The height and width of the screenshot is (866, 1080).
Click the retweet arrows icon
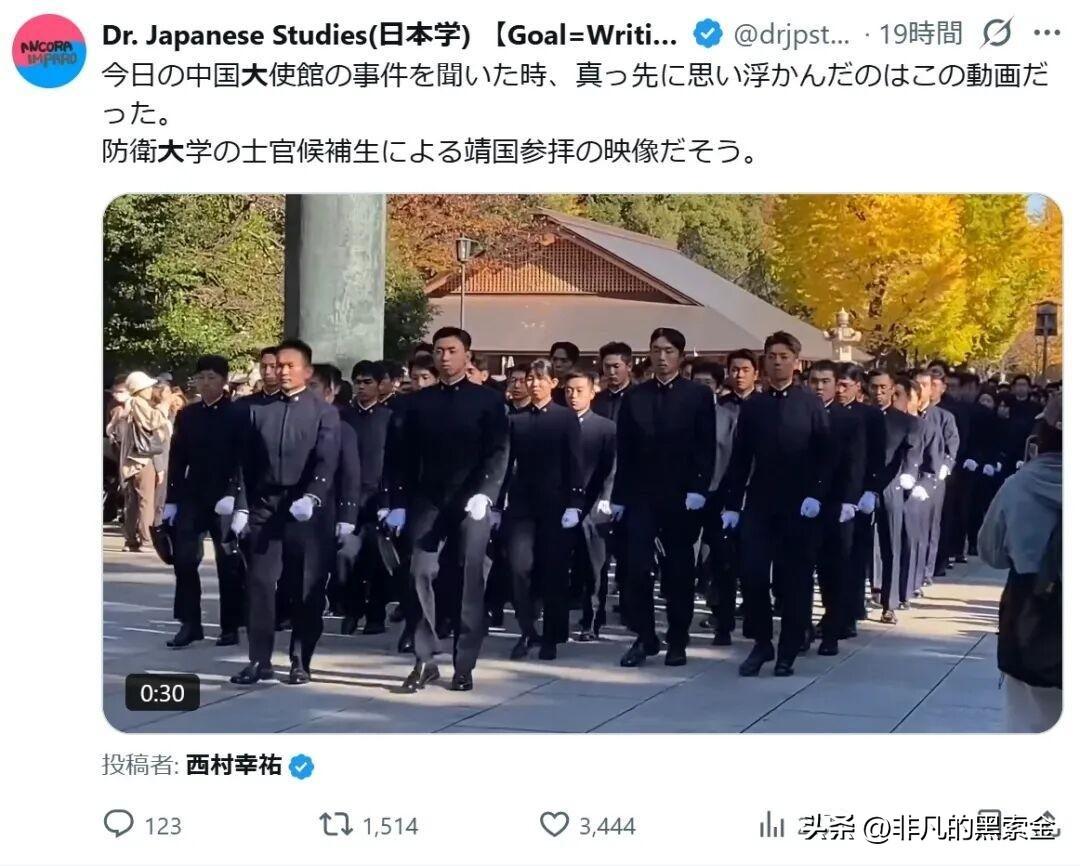point(335,824)
